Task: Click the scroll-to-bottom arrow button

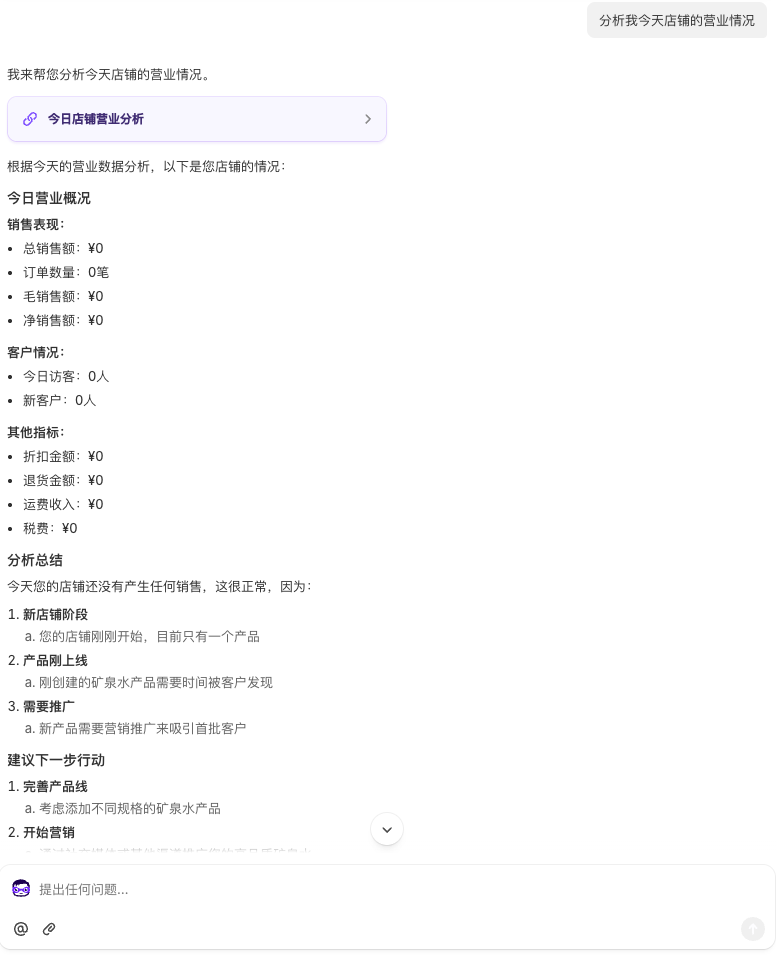Action: [x=387, y=829]
